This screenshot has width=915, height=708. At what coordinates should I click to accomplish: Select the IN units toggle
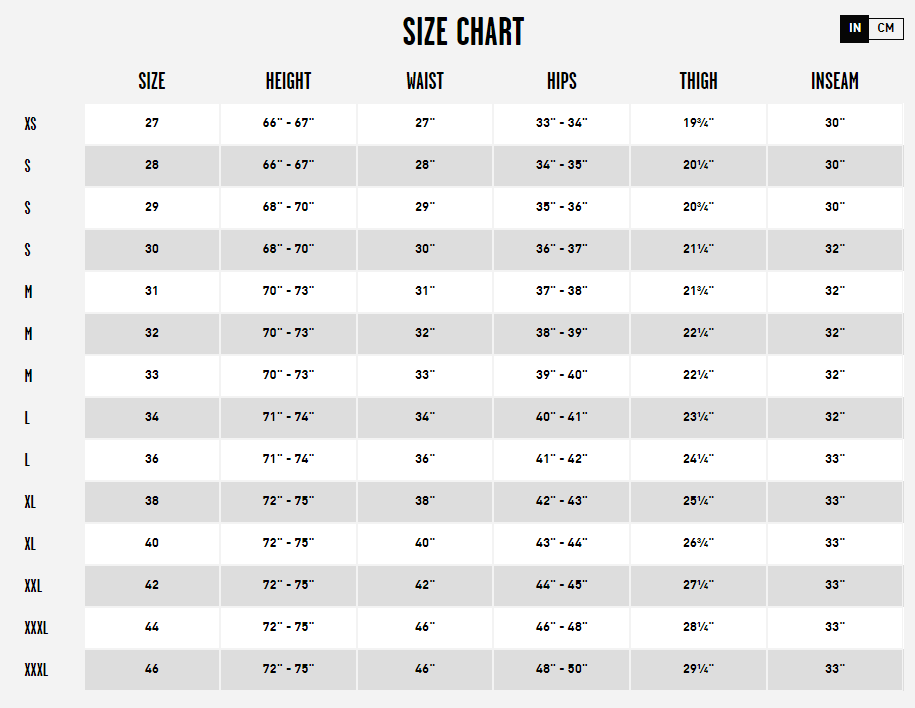tap(854, 29)
